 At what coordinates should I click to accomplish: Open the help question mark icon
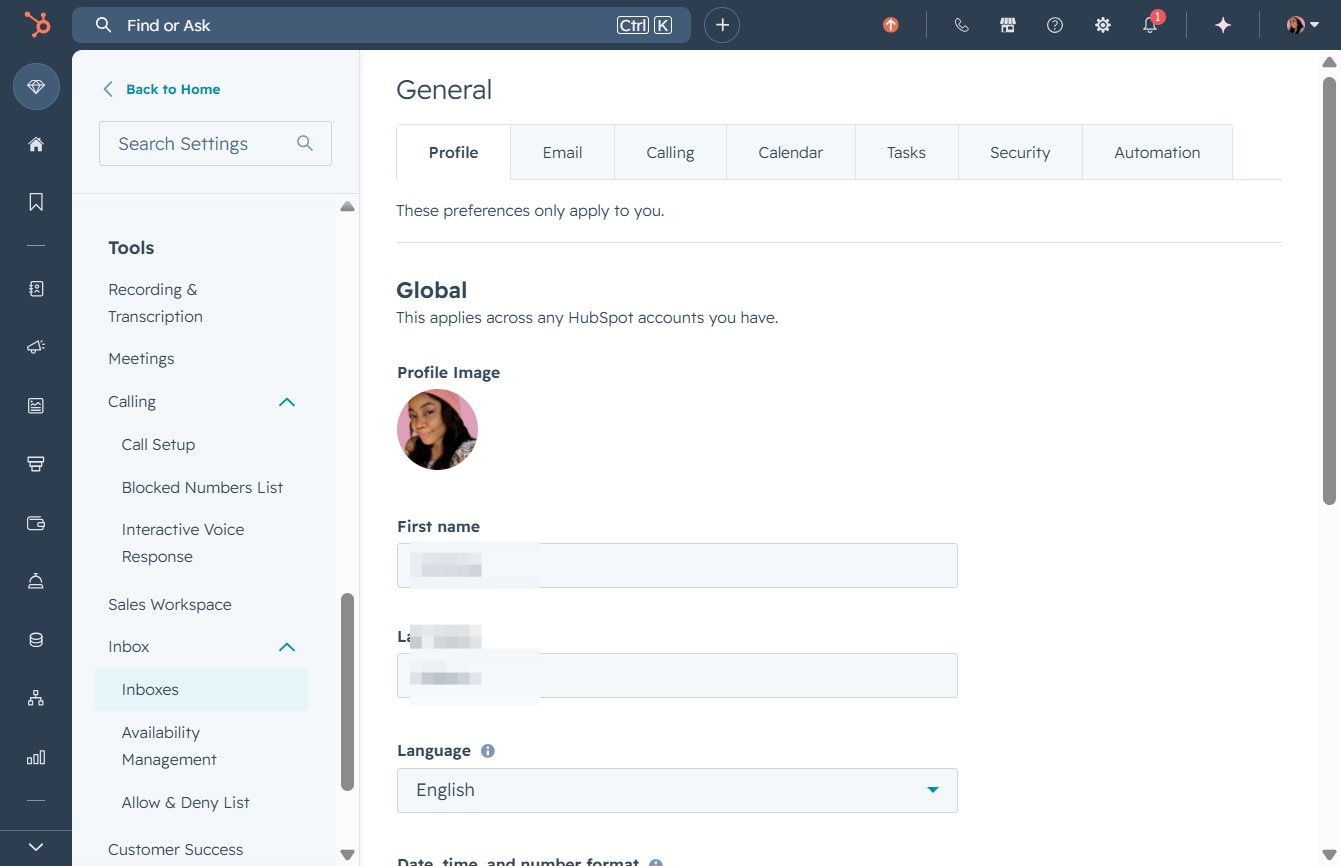[x=1055, y=25]
